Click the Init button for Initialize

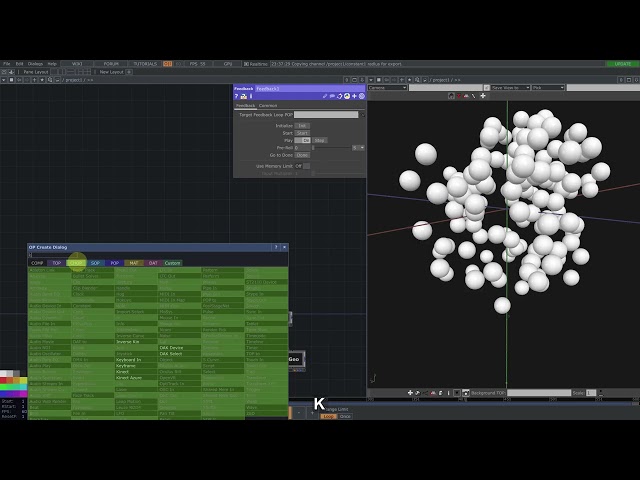(x=302, y=126)
